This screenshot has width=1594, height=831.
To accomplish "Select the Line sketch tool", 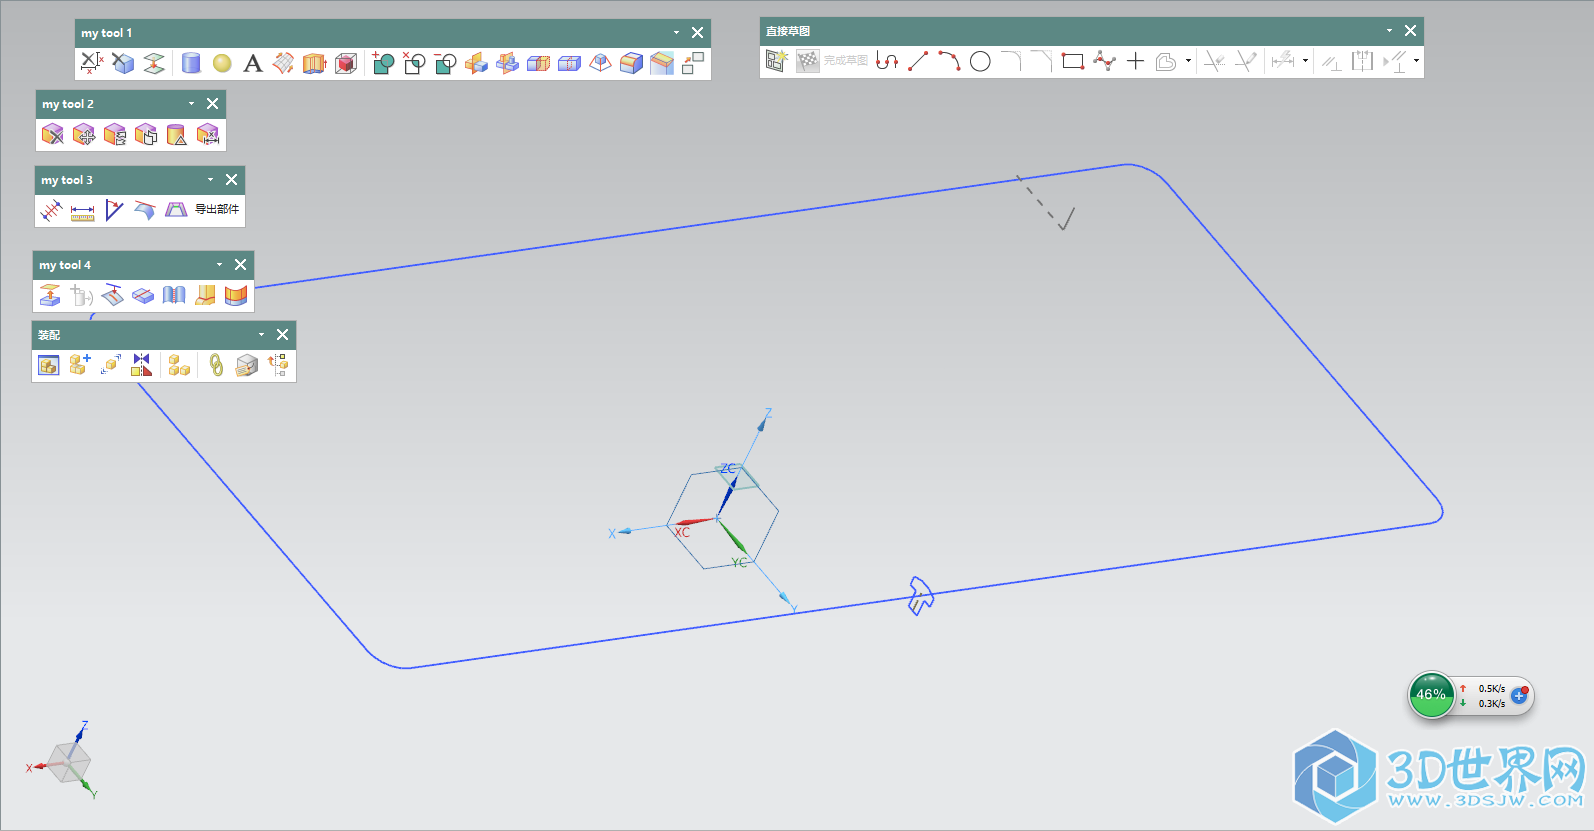I will click(918, 61).
